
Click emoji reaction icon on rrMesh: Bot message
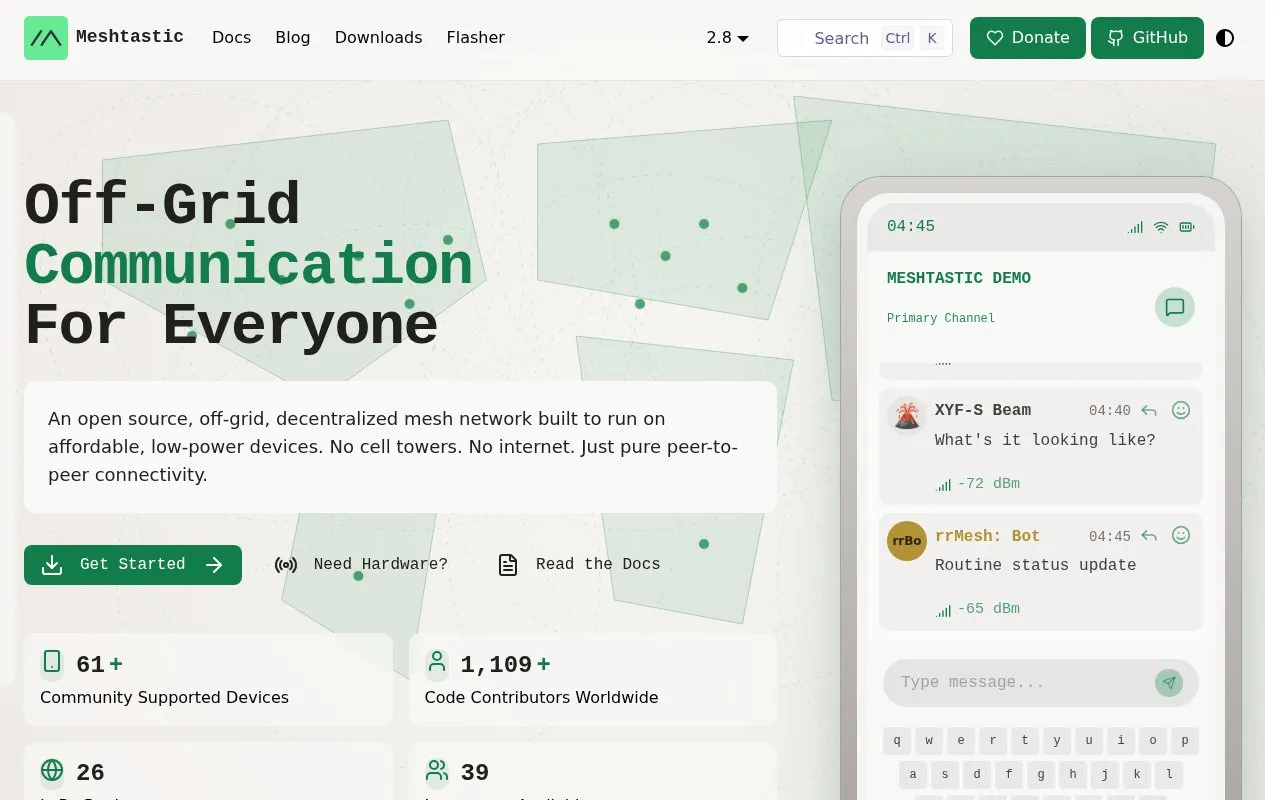point(1181,535)
